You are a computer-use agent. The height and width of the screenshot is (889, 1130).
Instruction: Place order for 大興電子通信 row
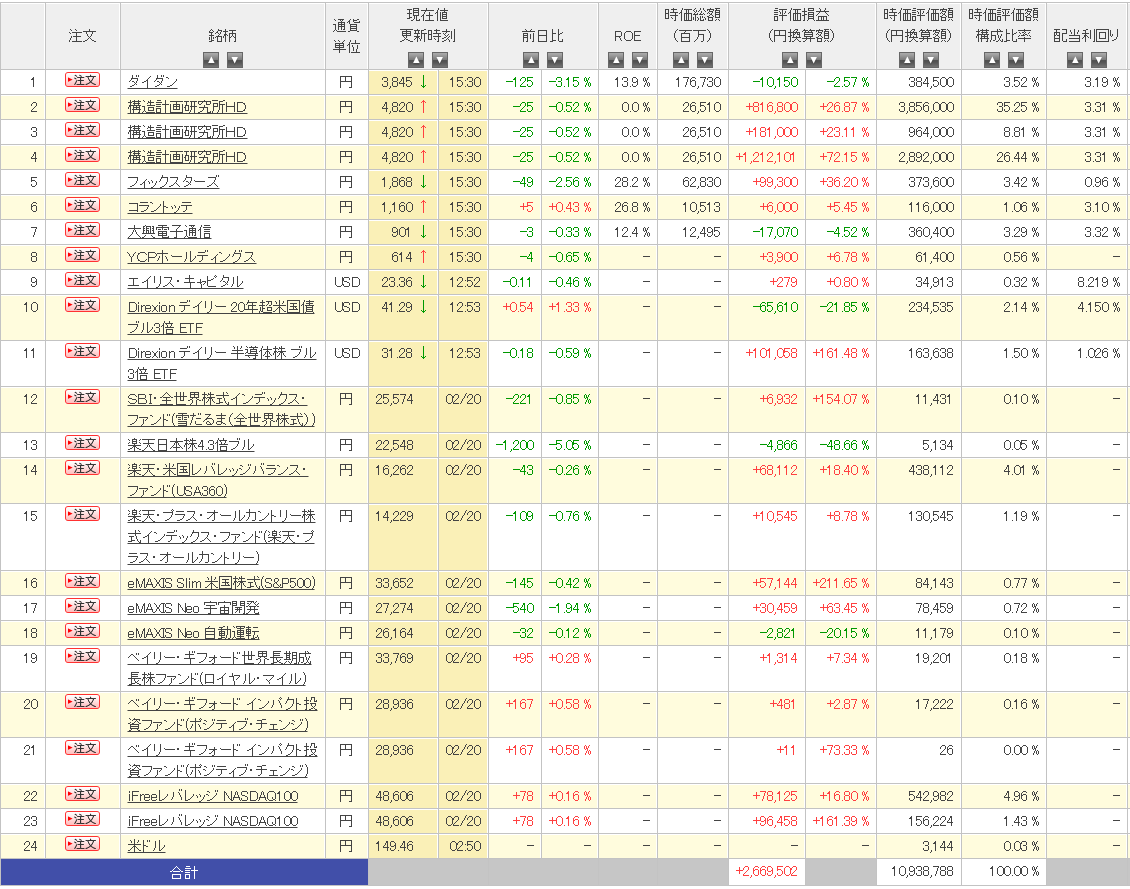[x=82, y=230]
